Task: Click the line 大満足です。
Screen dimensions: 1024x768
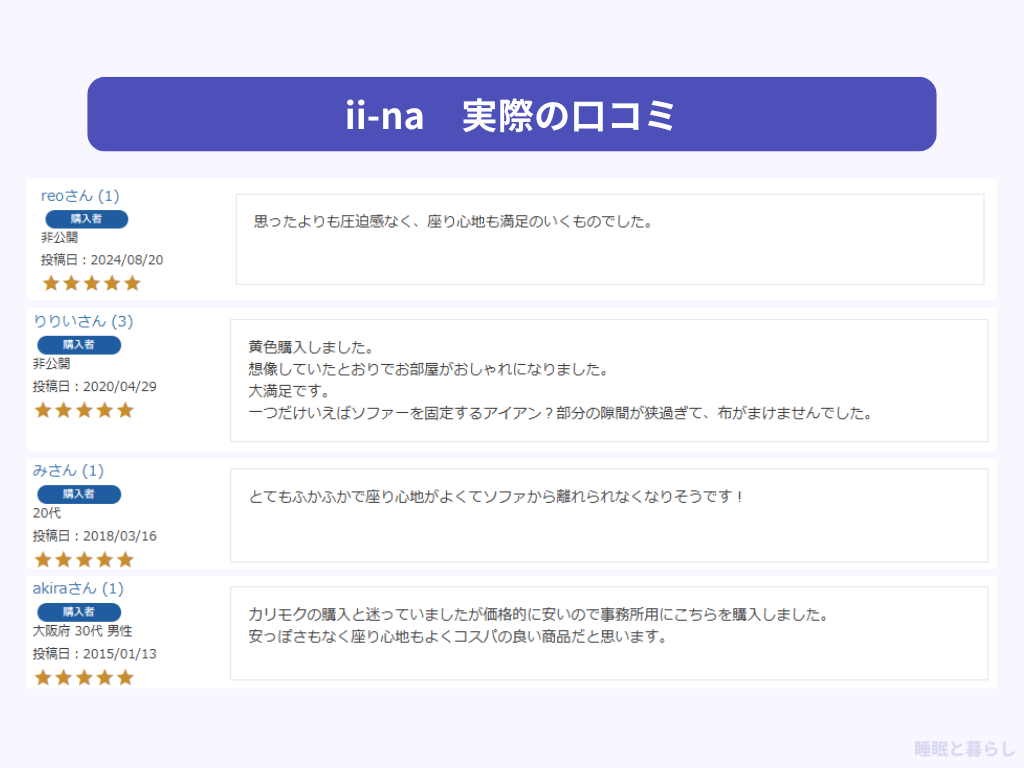Action: click(x=289, y=391)
